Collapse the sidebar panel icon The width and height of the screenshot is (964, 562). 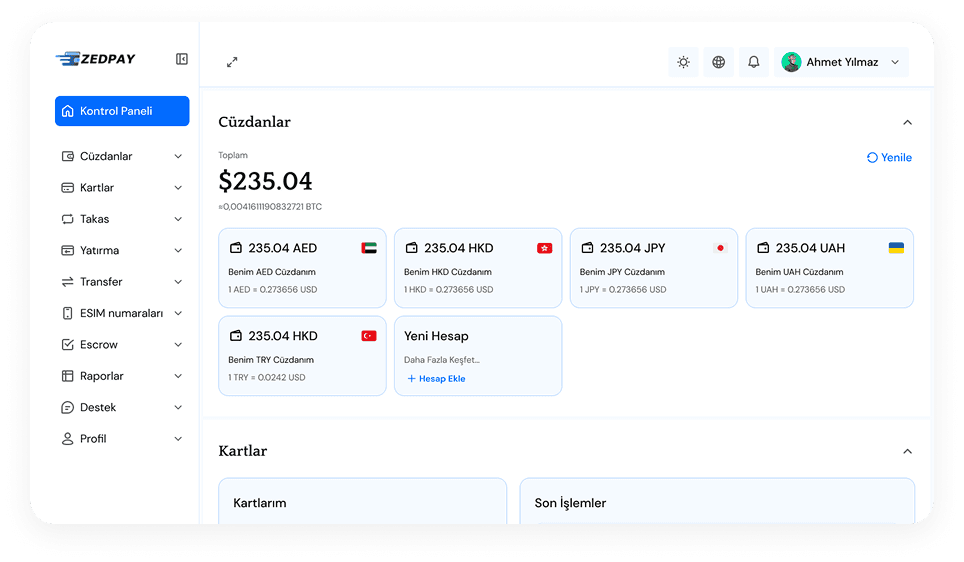pos(181,59)
